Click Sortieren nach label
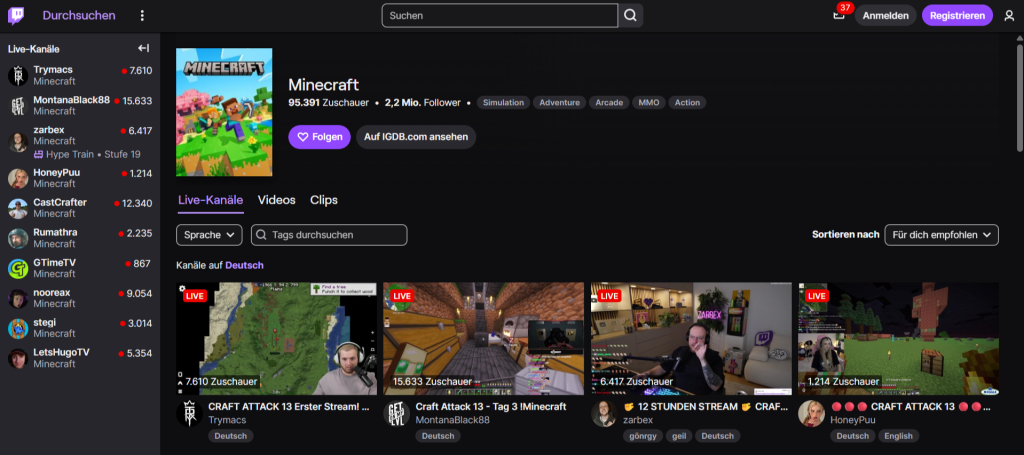This screenshot has width=1024, height=455. (846, 235)
